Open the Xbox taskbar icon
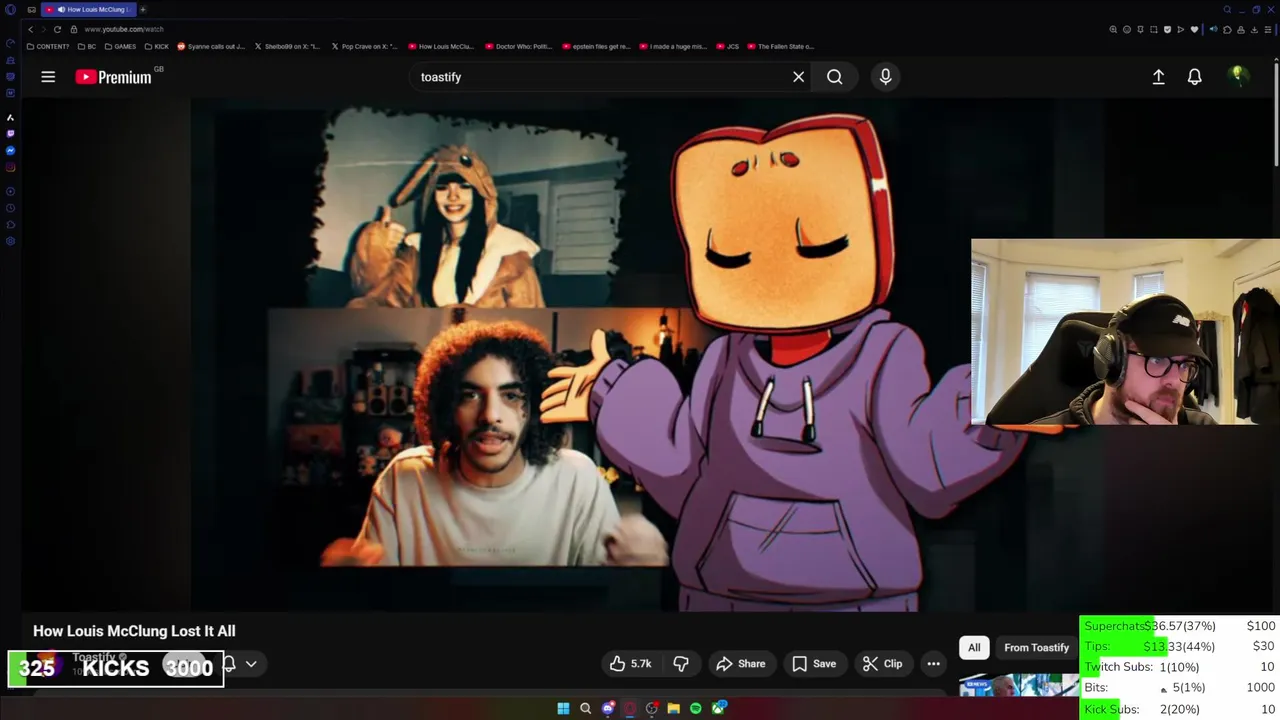Viewport: 1280px width, 720px height. 718,708
